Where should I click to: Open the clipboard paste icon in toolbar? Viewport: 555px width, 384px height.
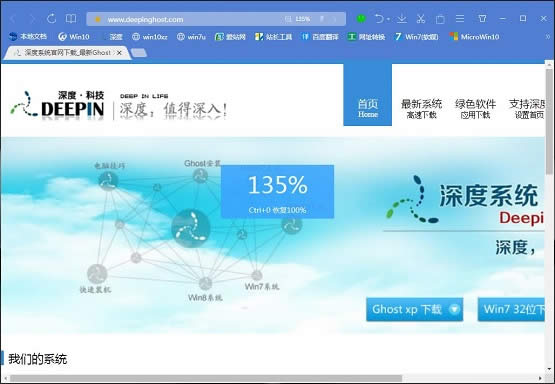pos(440,19)
